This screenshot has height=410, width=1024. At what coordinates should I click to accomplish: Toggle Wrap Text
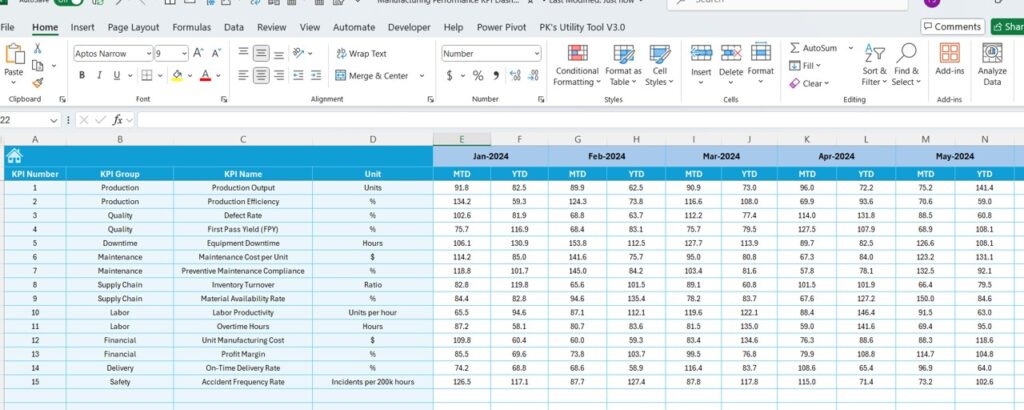(x=361, y=54)
